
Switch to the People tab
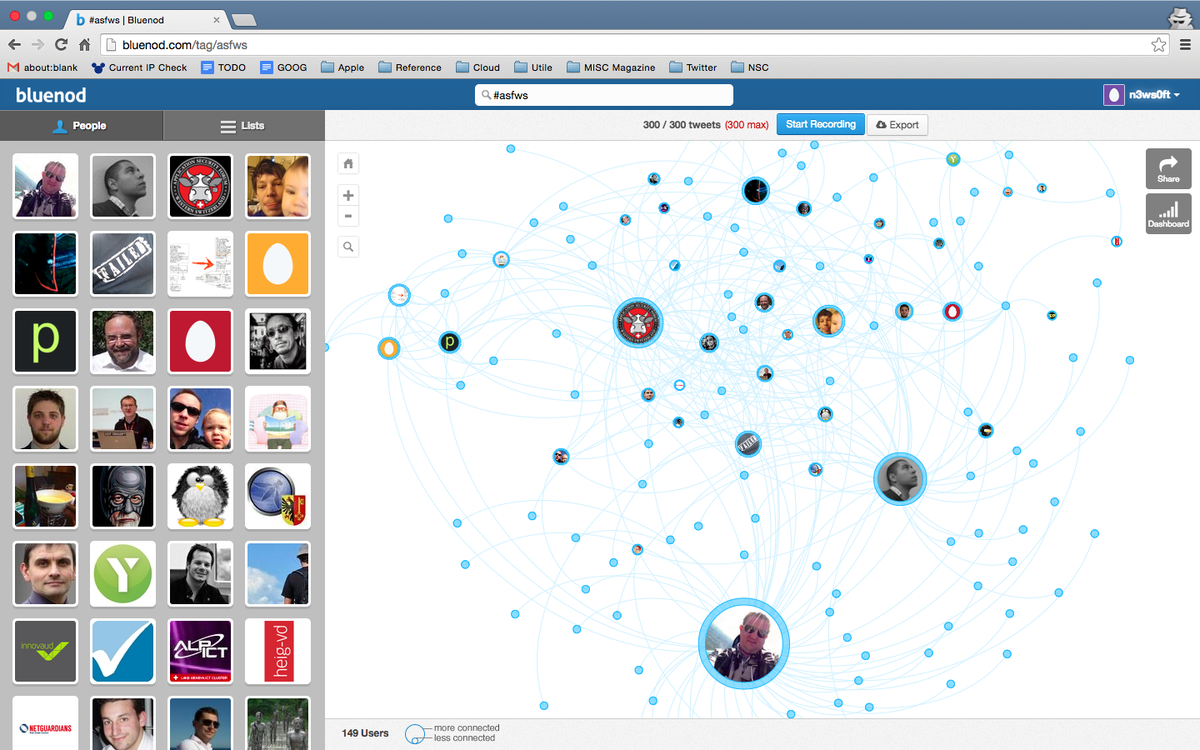click(81, 125)
